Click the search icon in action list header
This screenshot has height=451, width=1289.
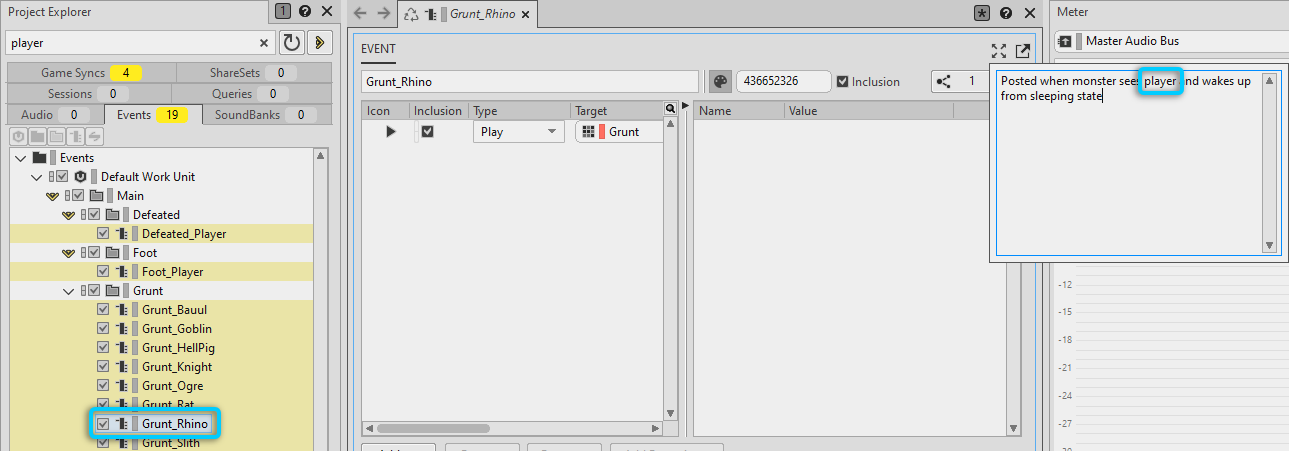pyautogui.click(x=670, y=109)
